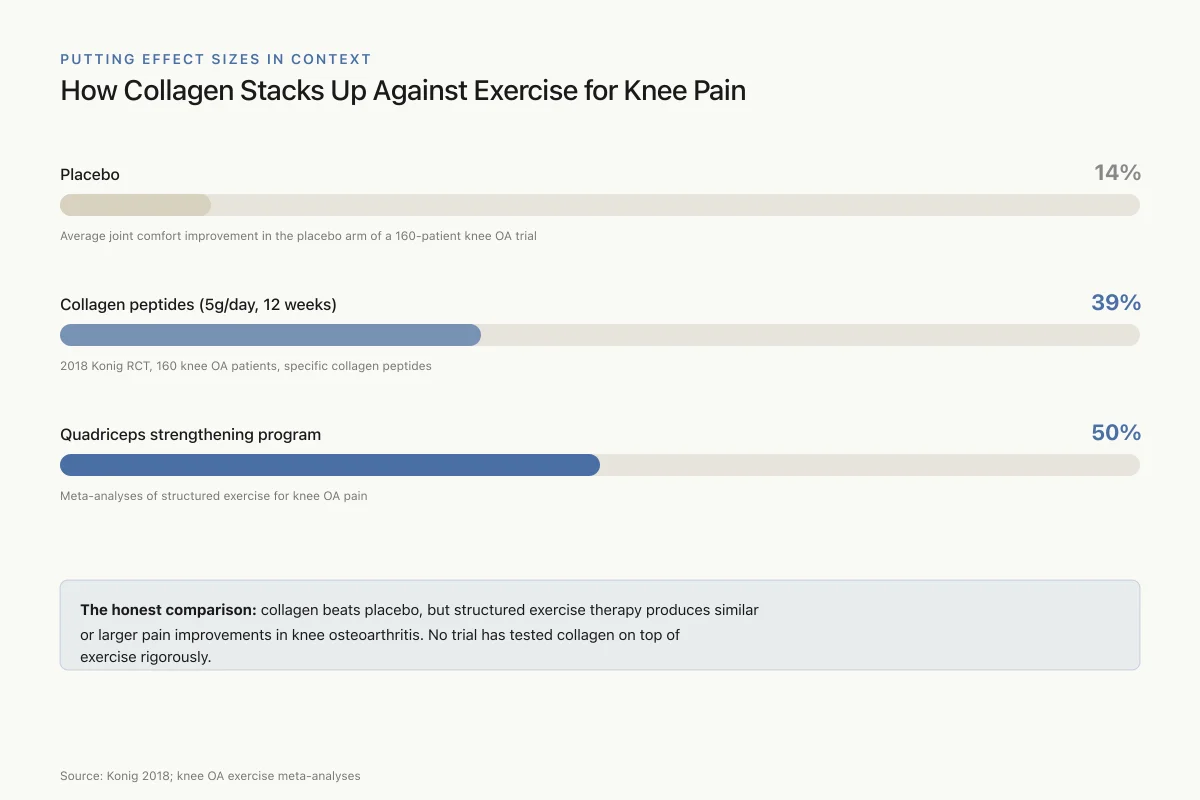The width and height of the screenshot is (1200, 800).
Task: Click the unfilled track of the Quadriceps bar
Action: (870, 465)
